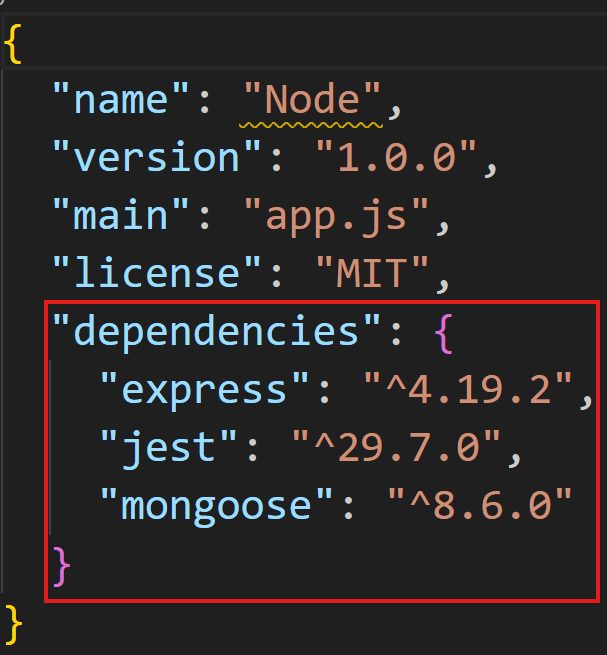Select the "app.js" value

(x=336, y=217)
